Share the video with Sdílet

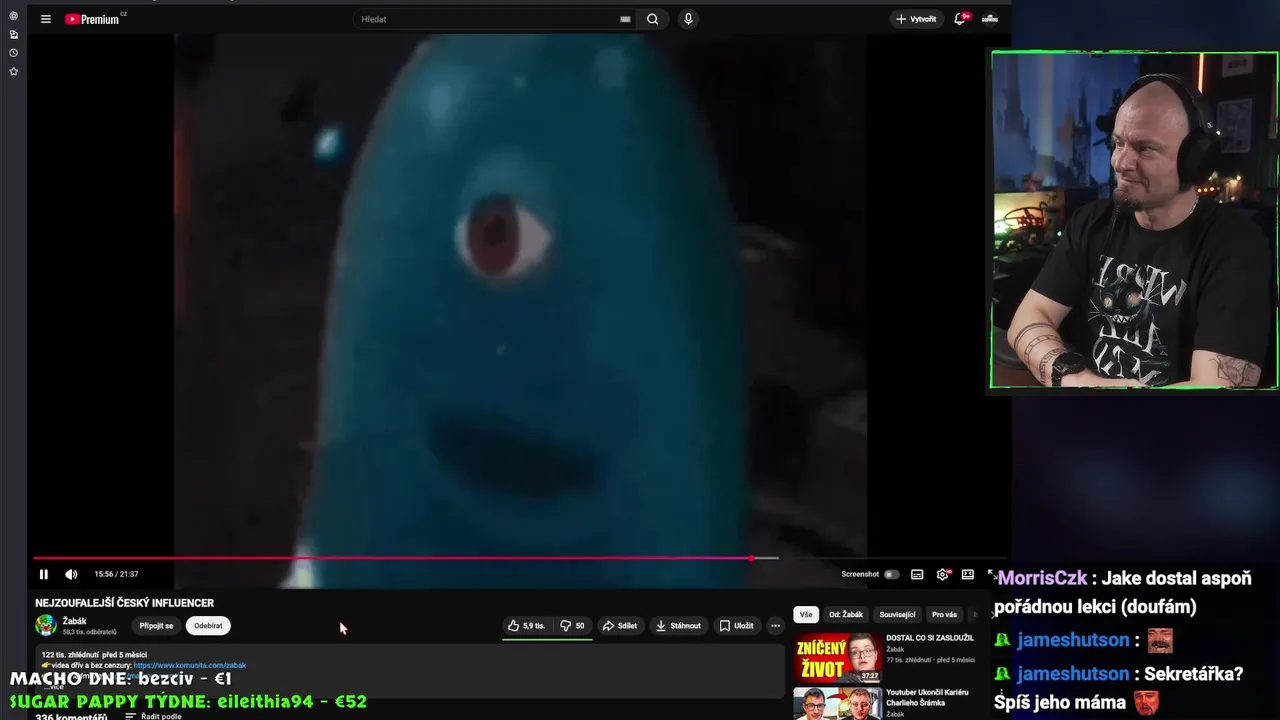(x=620, y=626)
